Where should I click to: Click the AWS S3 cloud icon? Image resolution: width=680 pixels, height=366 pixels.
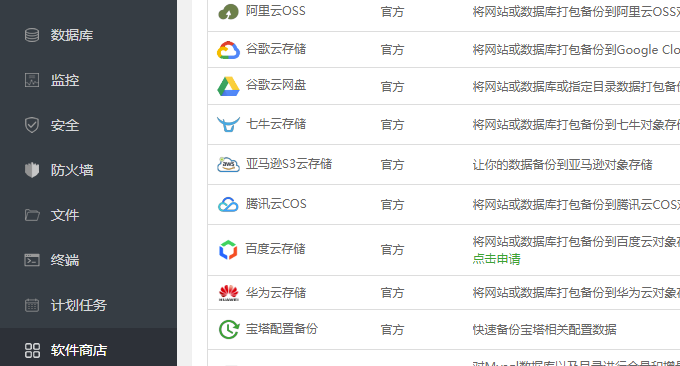pos(228,164)
